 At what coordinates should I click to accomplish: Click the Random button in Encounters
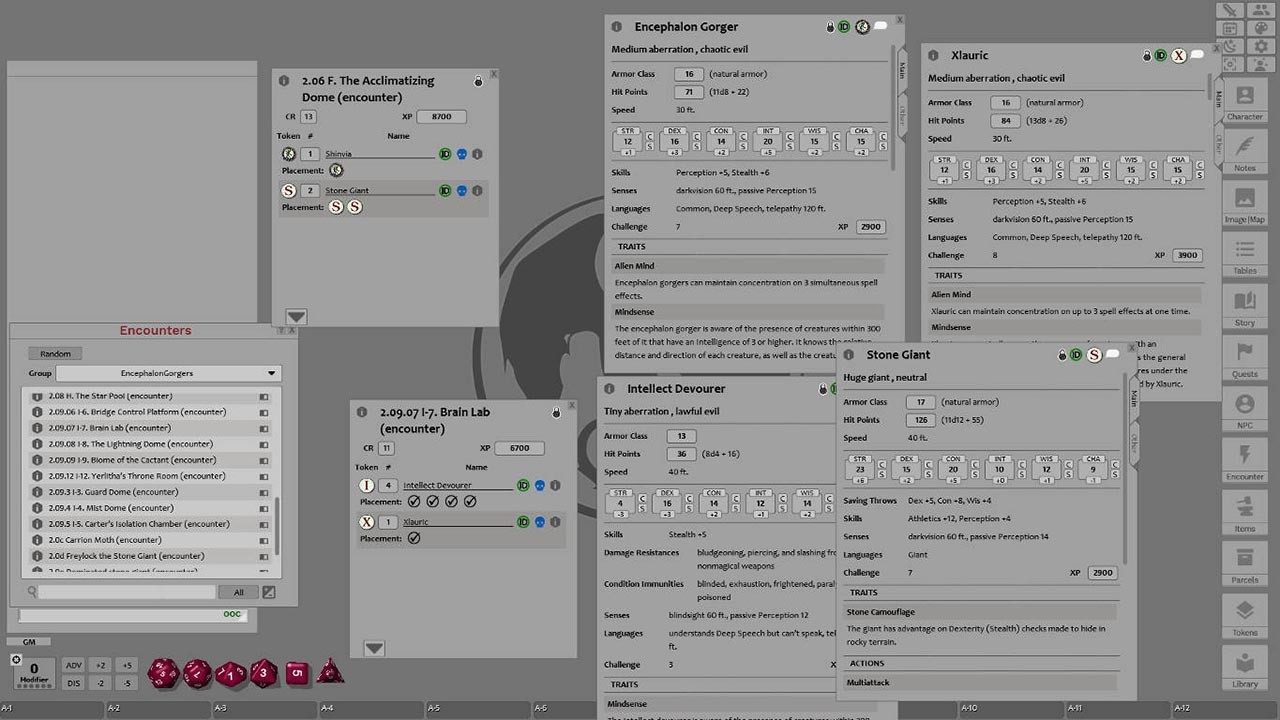[54, 353]
